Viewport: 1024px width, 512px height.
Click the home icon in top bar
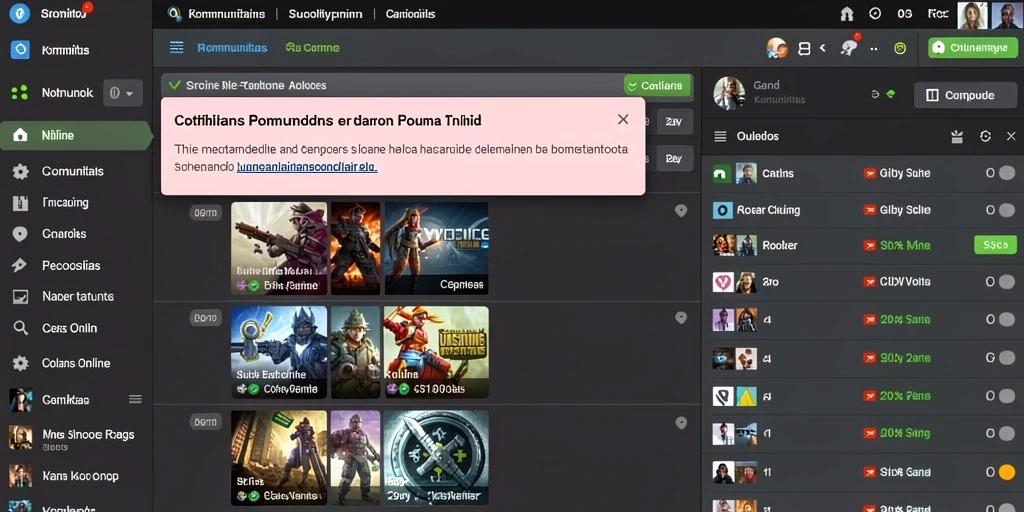click(x=847, y=14)
